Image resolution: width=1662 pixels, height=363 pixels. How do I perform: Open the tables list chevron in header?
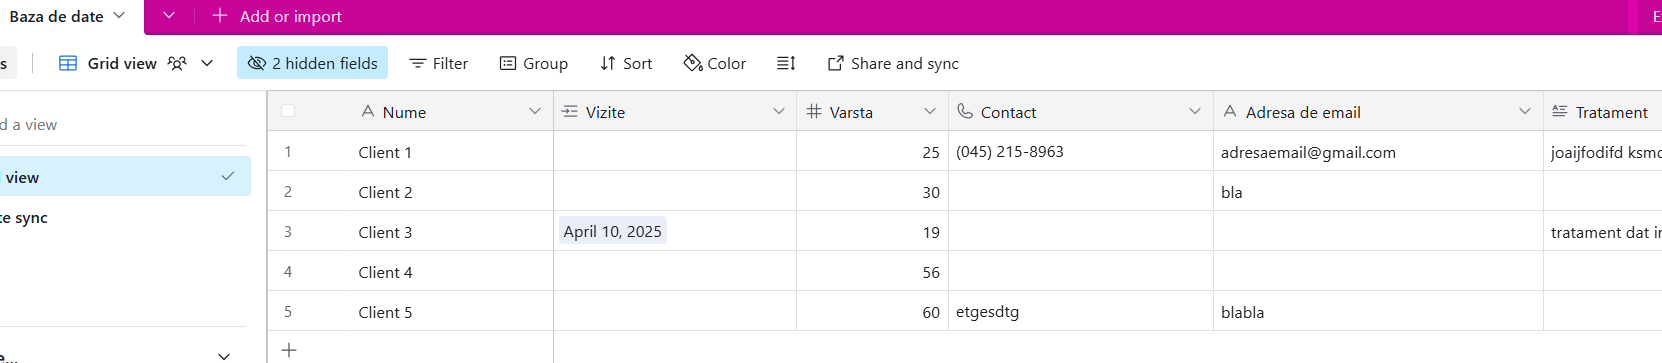(169, 15)
